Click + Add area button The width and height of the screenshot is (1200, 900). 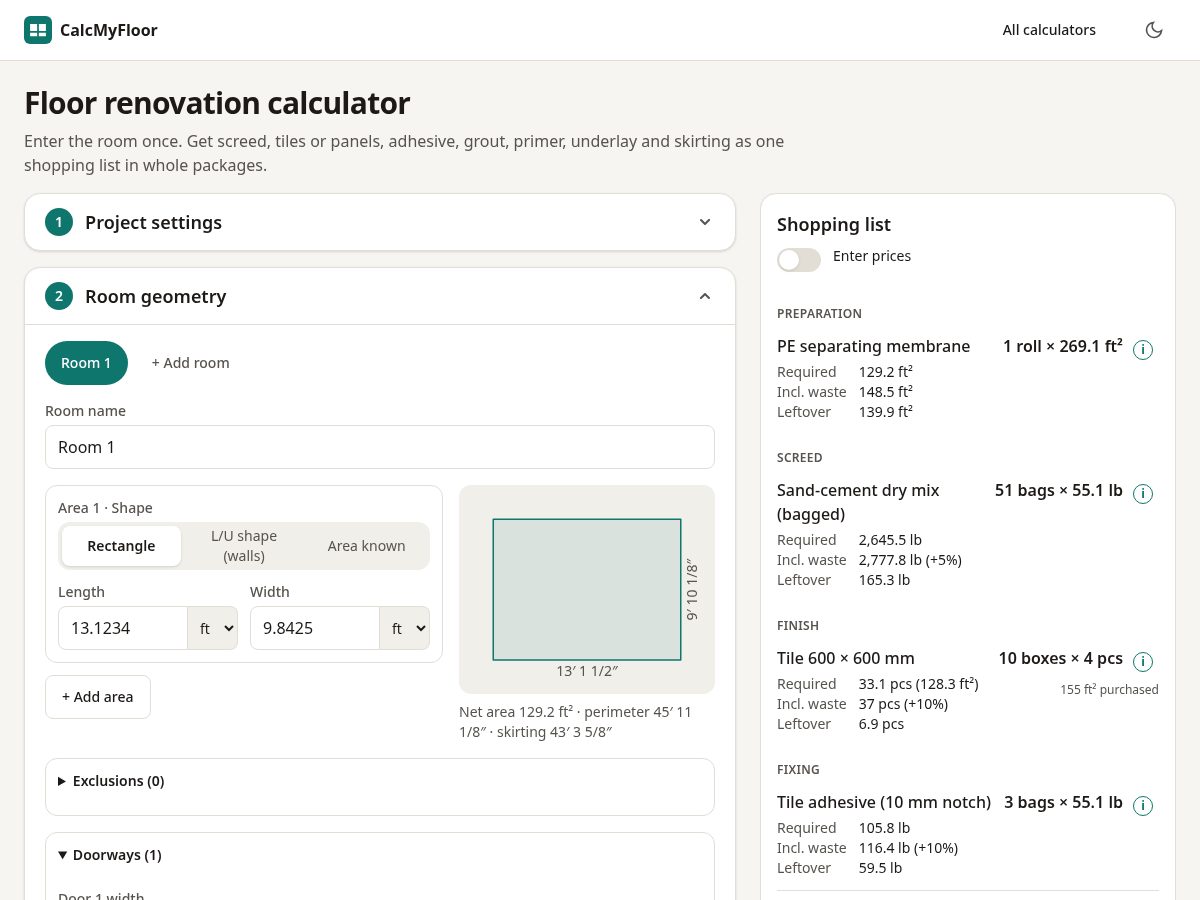pyautogui.click(x=98, y=697)
